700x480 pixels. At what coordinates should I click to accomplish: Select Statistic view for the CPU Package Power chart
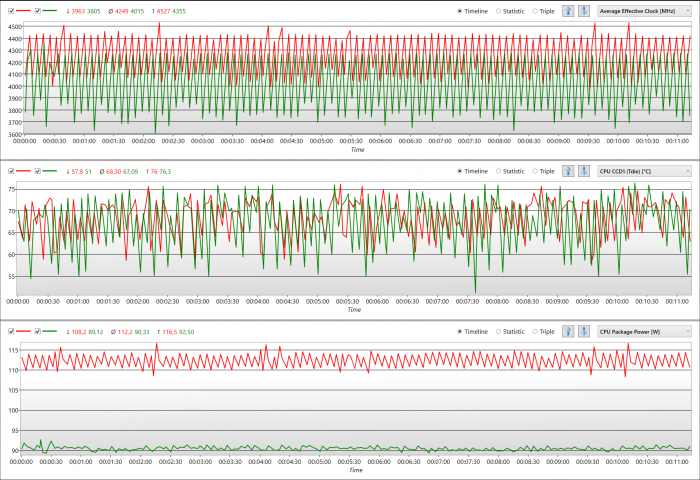500,331
